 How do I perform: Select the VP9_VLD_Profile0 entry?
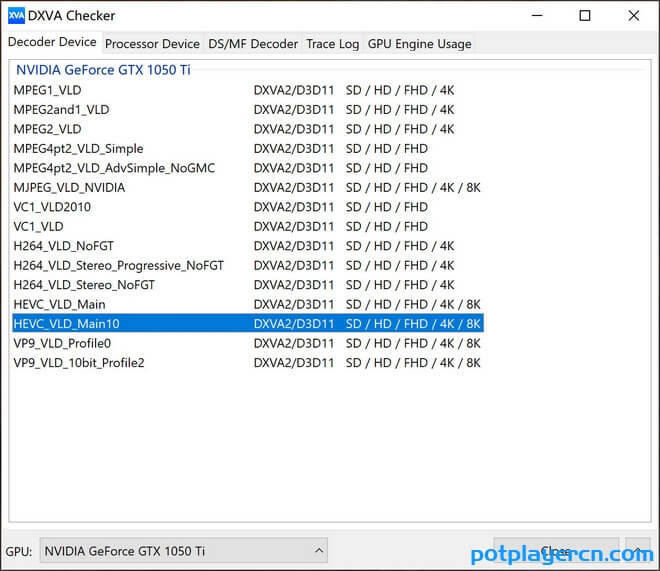click(x=248, y=343)
